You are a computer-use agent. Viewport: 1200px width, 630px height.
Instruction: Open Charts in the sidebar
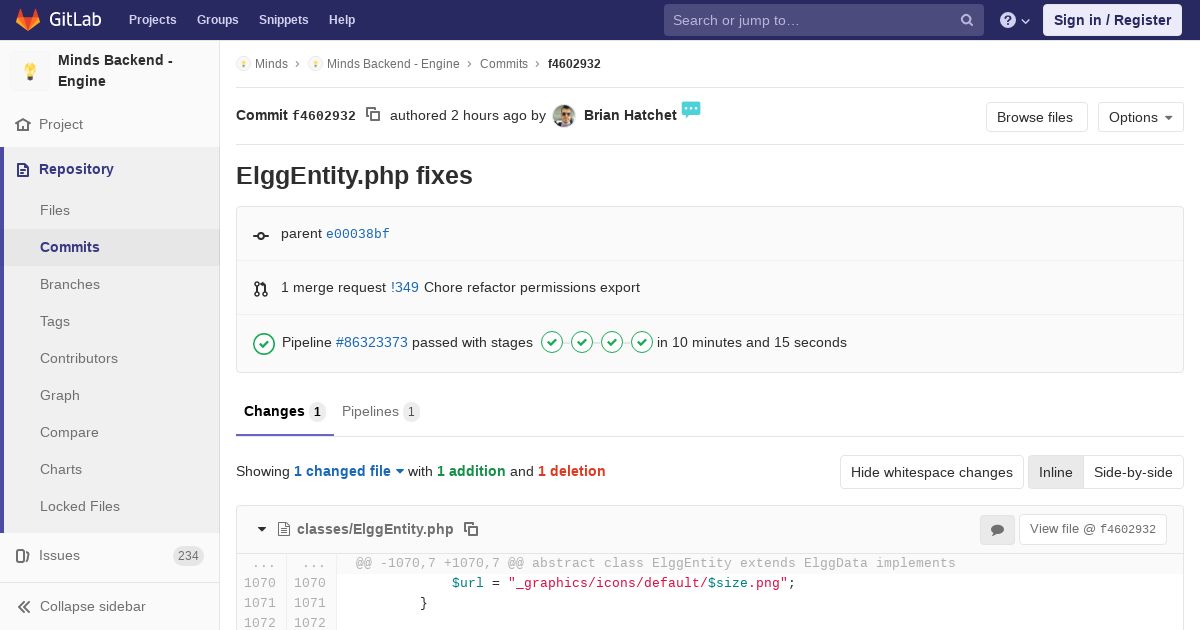tap(61, 469)
